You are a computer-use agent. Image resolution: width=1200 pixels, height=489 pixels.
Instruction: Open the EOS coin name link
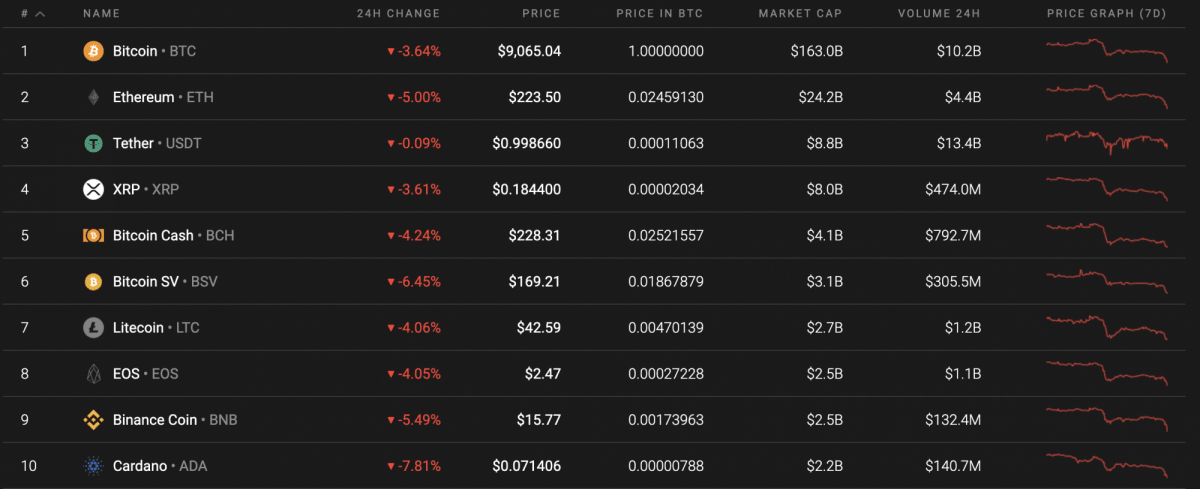click(126, 374)
